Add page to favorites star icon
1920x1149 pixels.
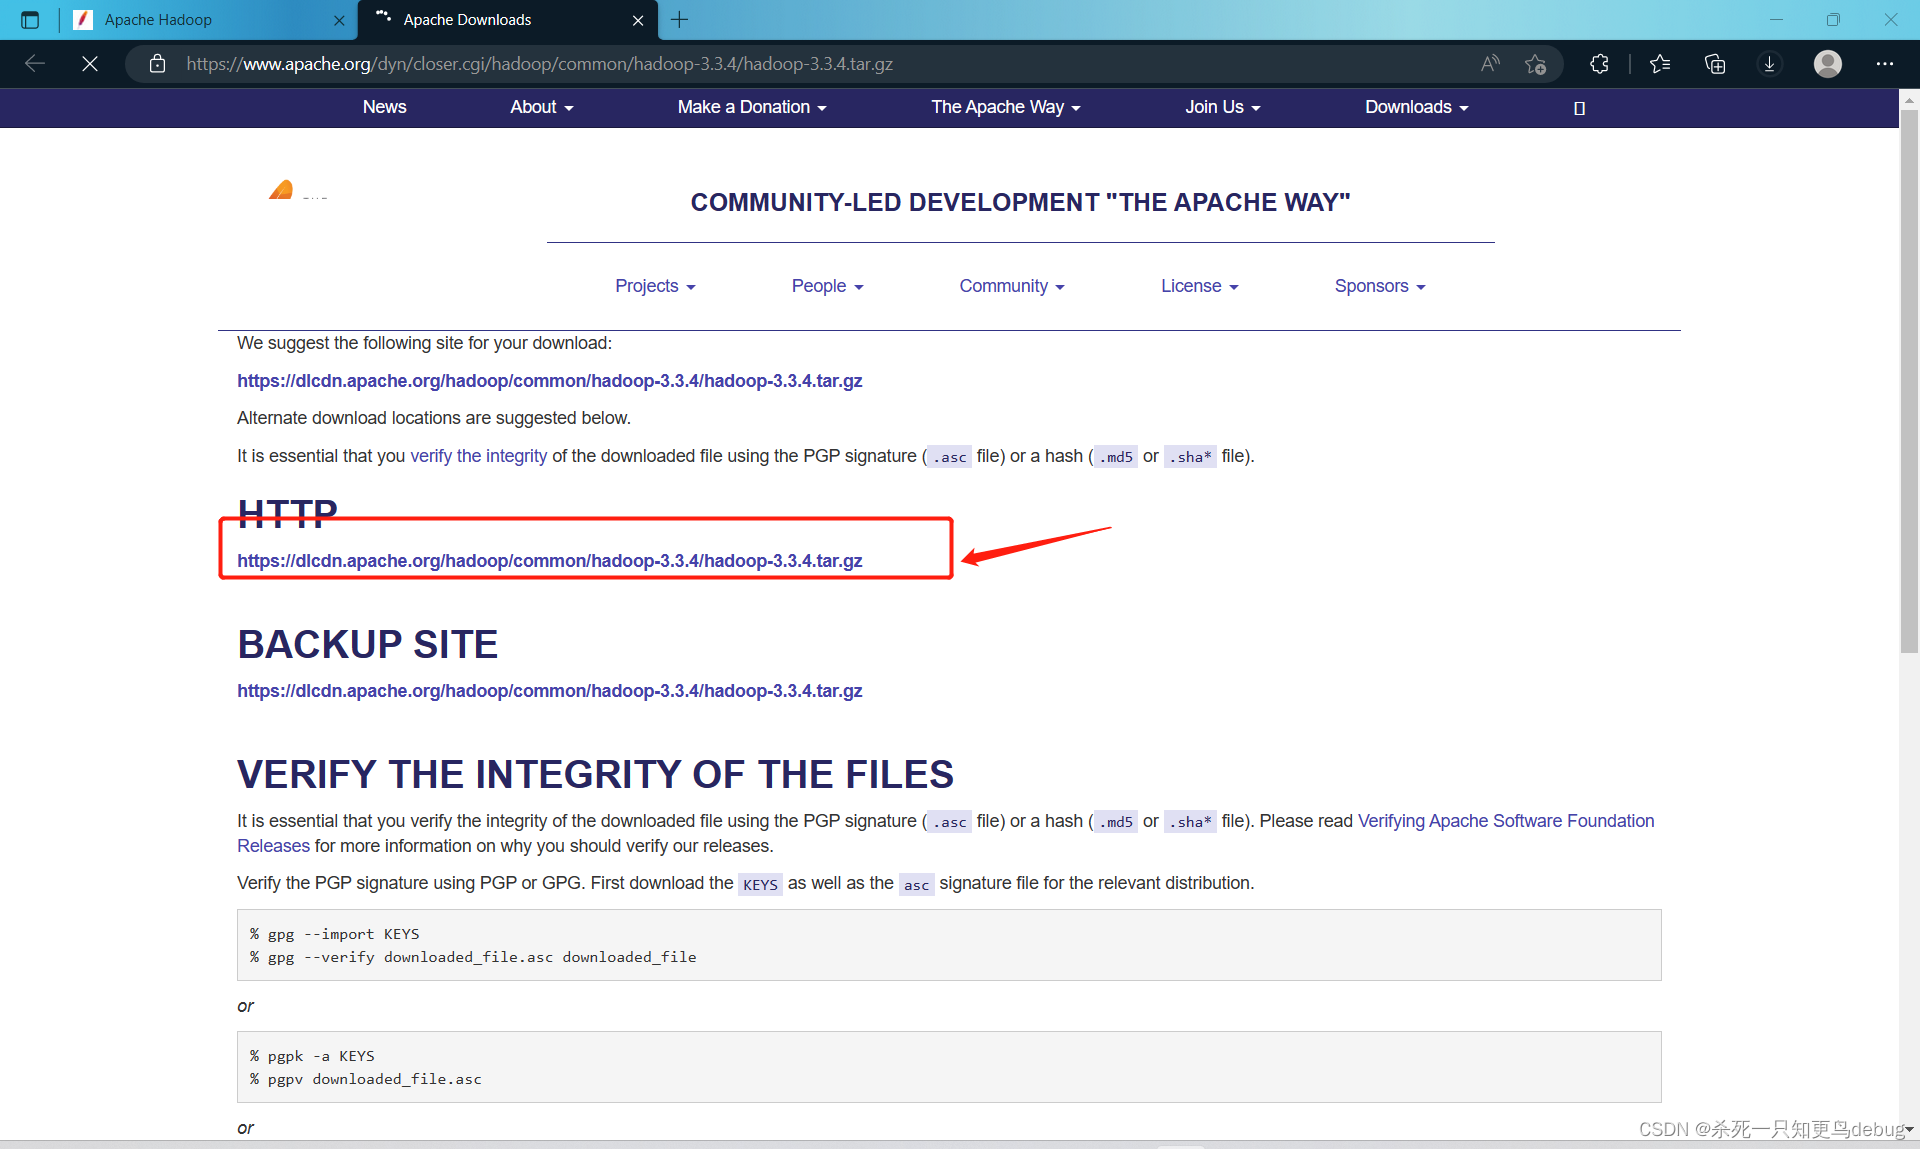[1536, 64]
